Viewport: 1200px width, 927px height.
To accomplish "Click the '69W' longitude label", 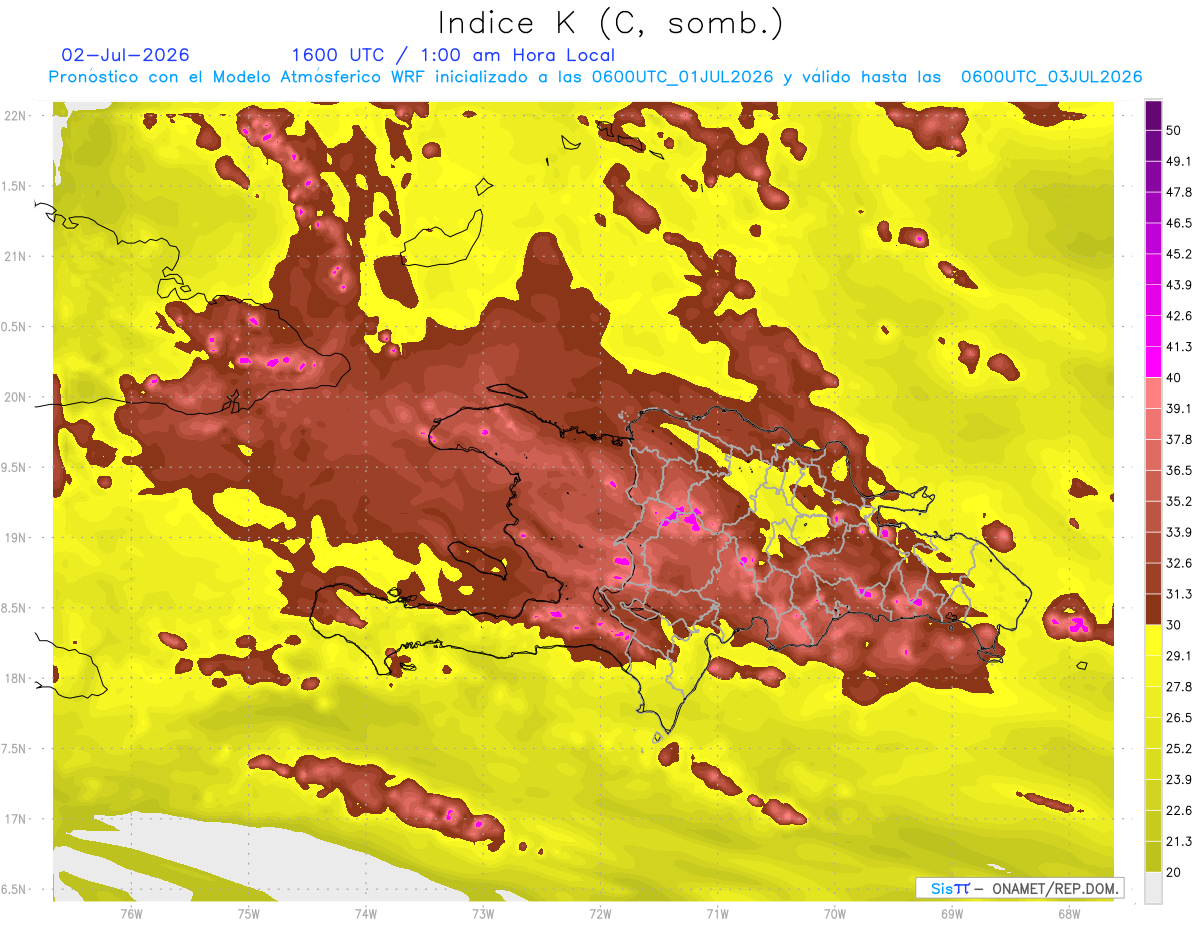I will 952,914.
